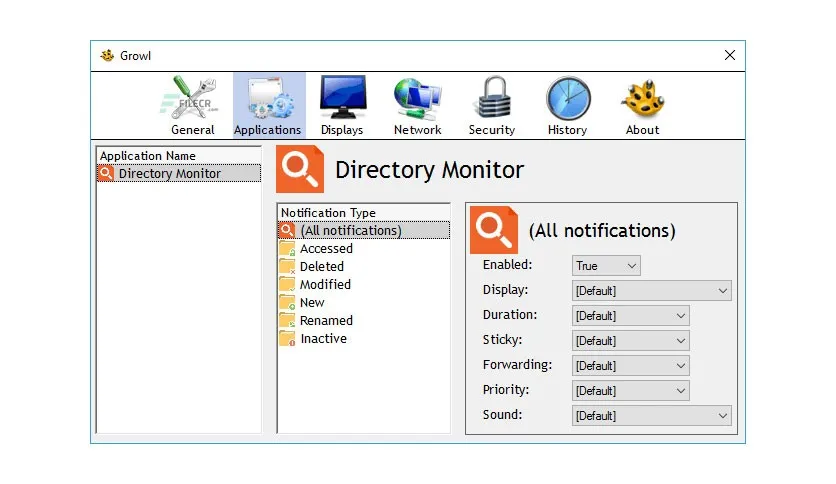Expand the Enabled True dropdown

(x=606, y=265)
